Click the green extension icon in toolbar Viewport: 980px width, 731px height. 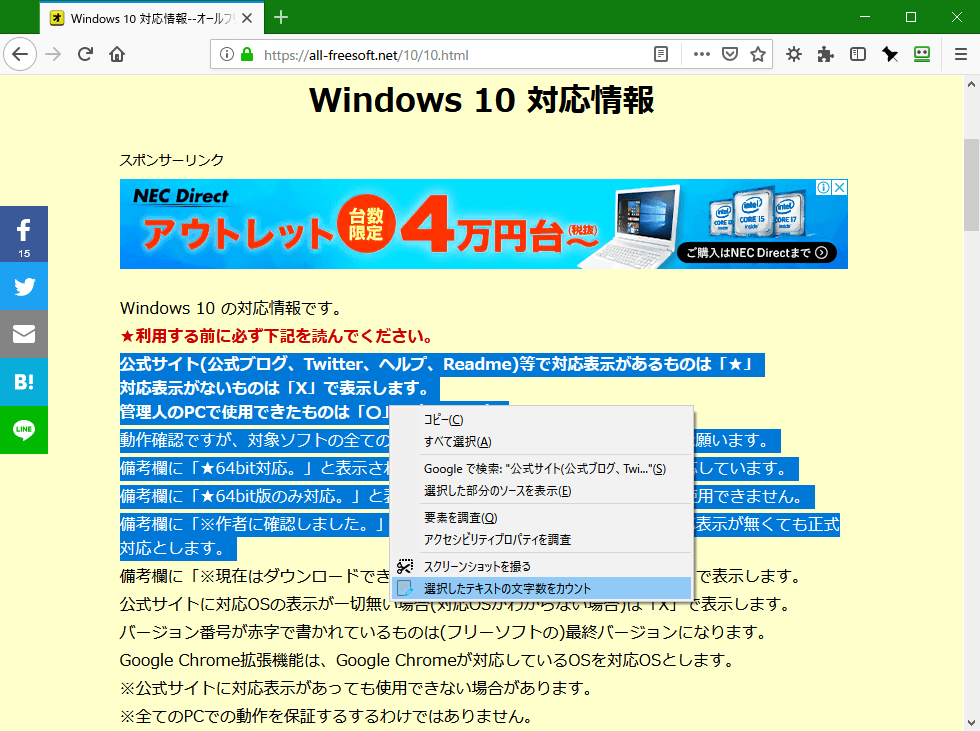click(922, 54)
